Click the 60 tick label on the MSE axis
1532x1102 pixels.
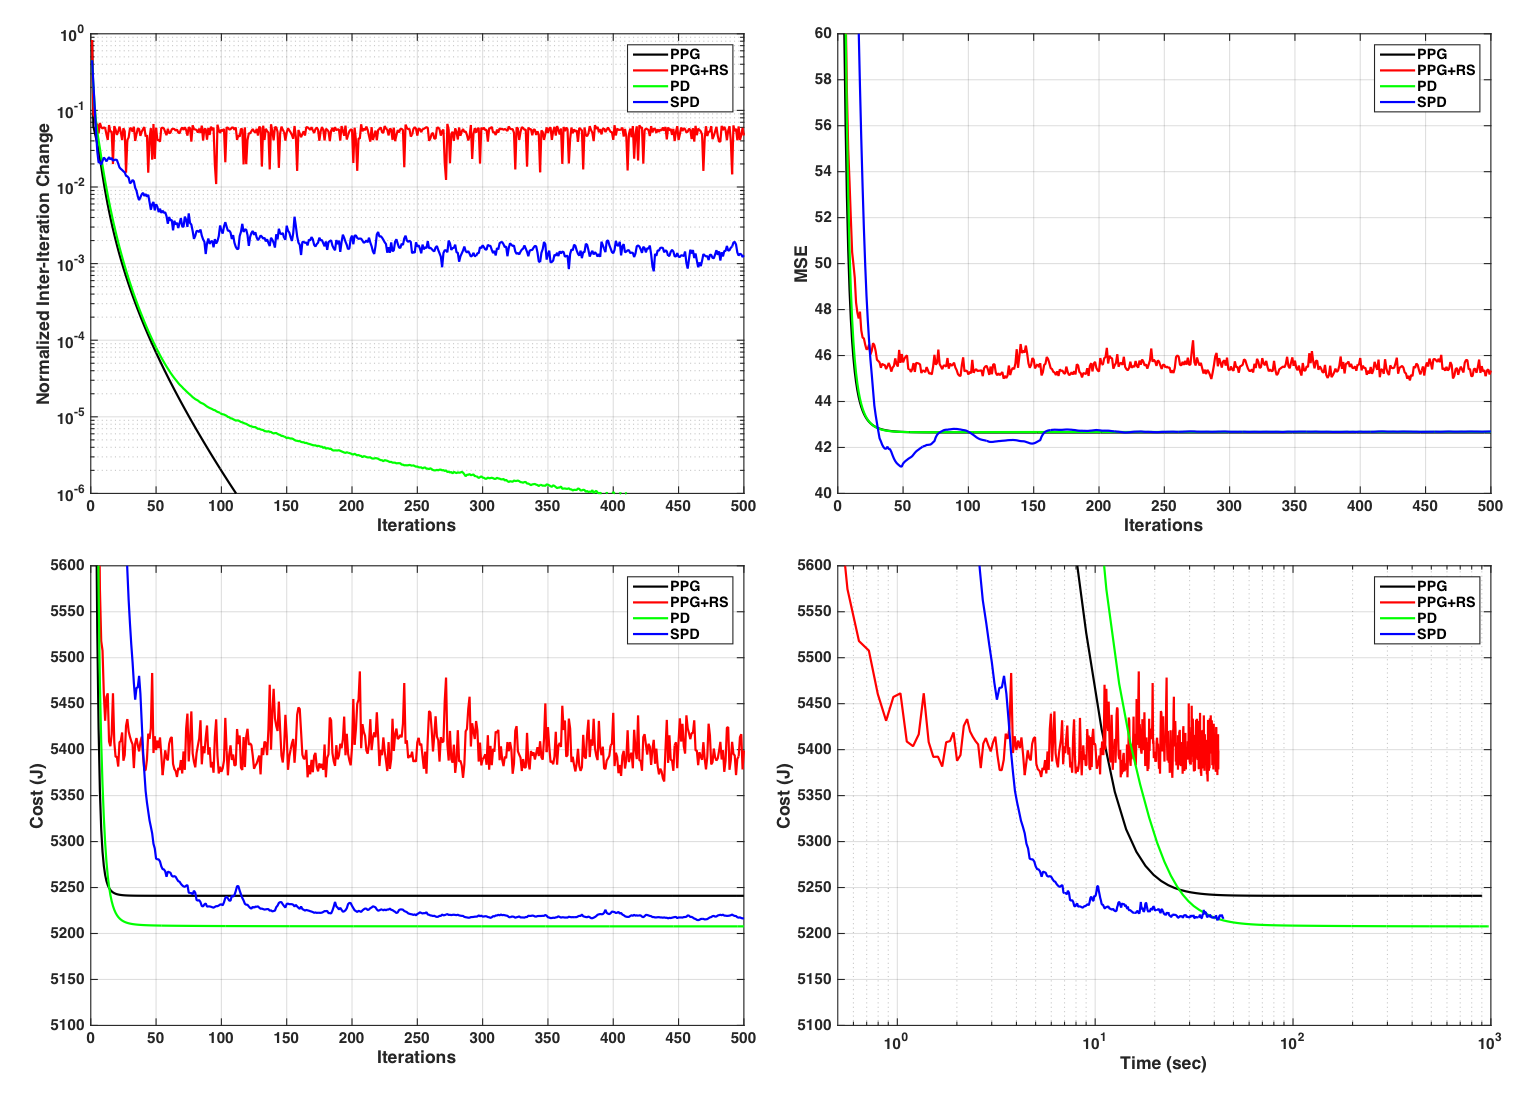[822, 33]
